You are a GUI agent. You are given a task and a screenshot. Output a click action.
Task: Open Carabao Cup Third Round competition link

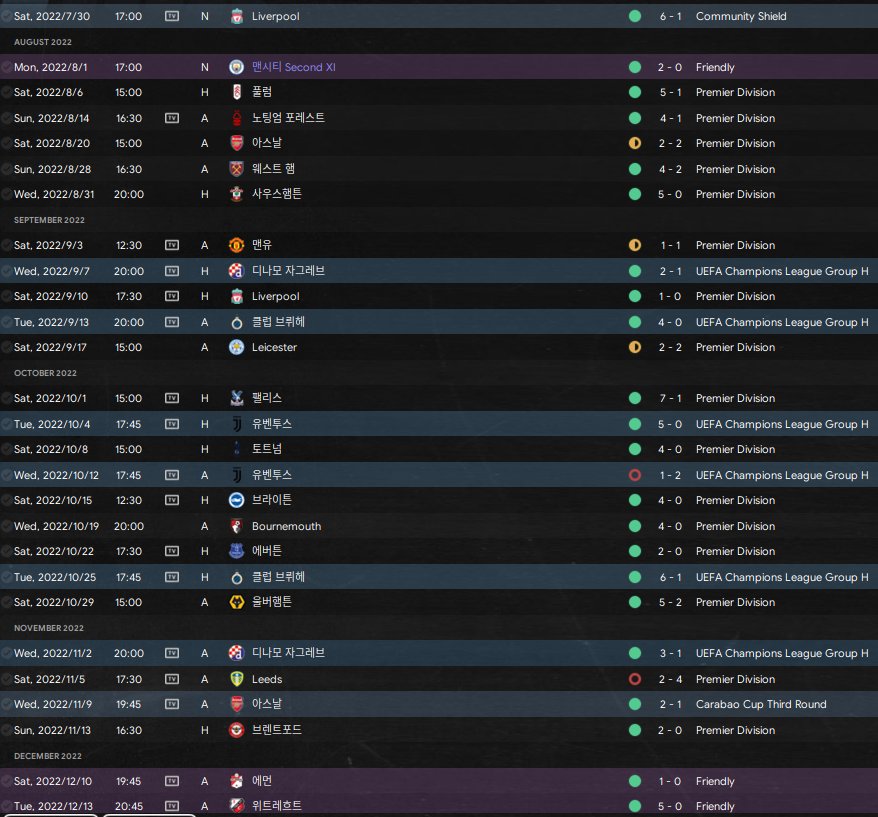click(760, 704)
